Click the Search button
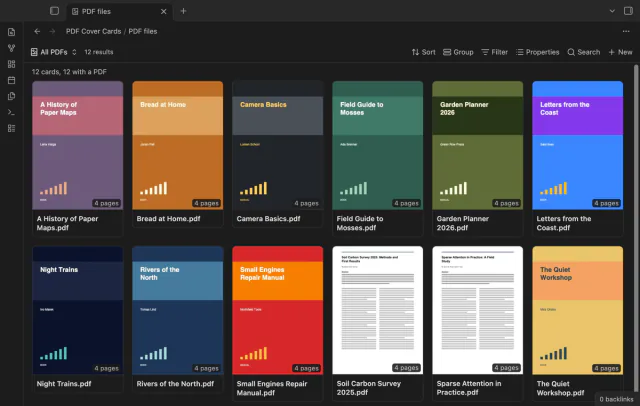Viewport: 640px width, 406px height. 584,52
